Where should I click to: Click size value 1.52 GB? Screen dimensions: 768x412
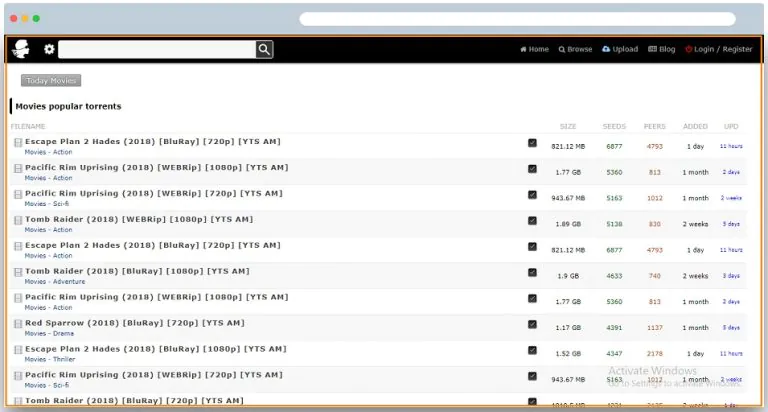coord(568,354)
